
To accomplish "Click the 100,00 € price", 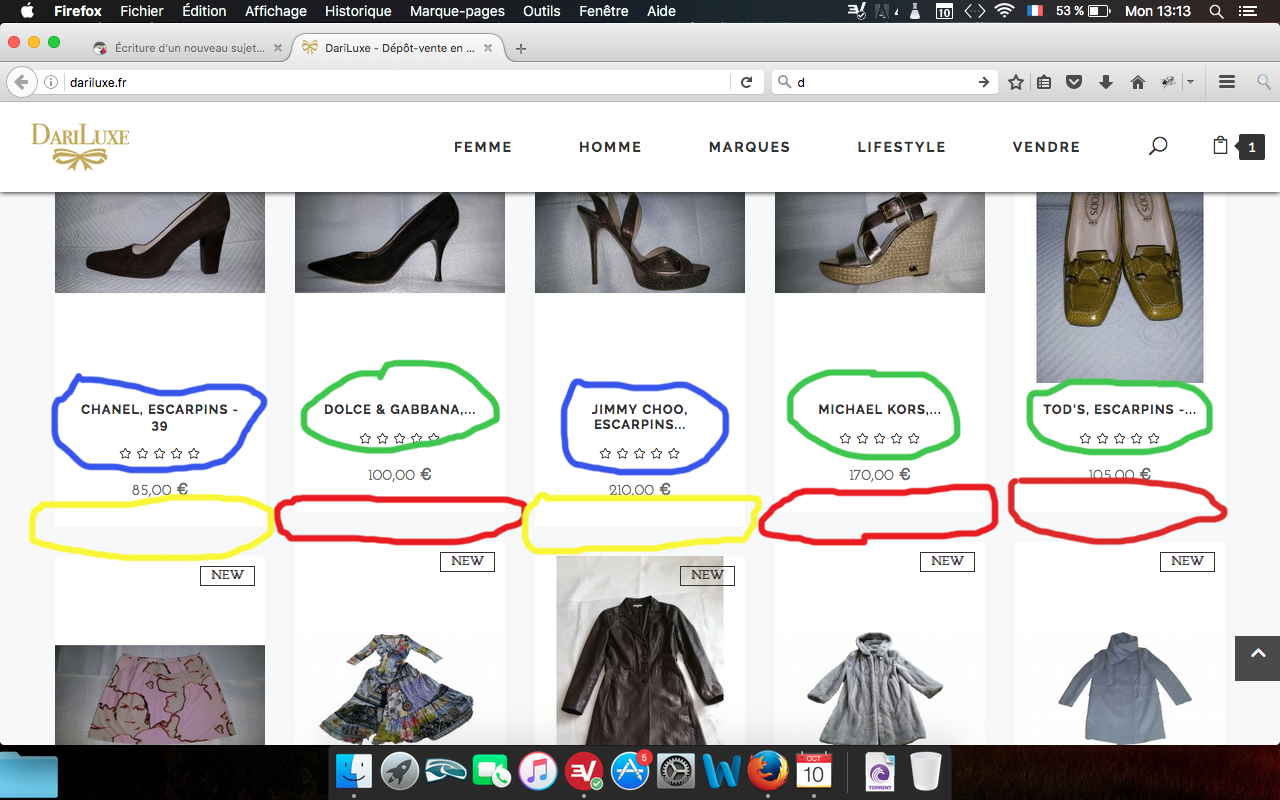I will pyautogui.click(x=400, y=475).
